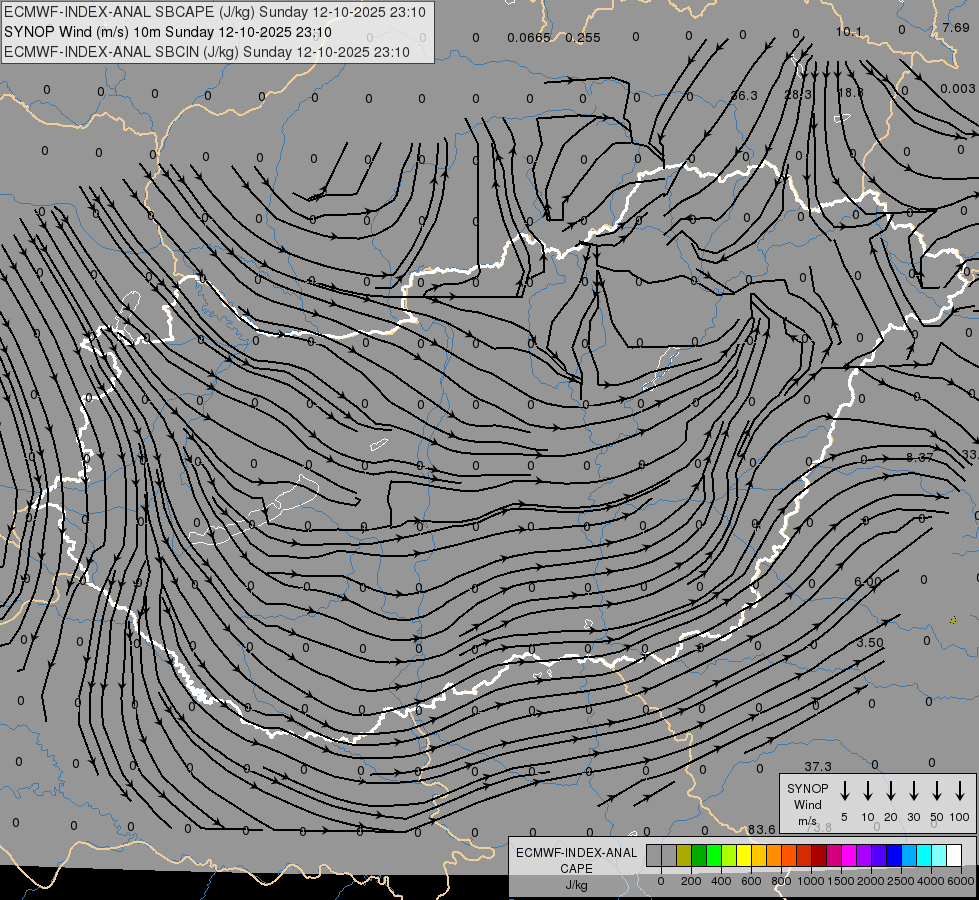Click the 400 tick on CAPE scale

(721, 881)
